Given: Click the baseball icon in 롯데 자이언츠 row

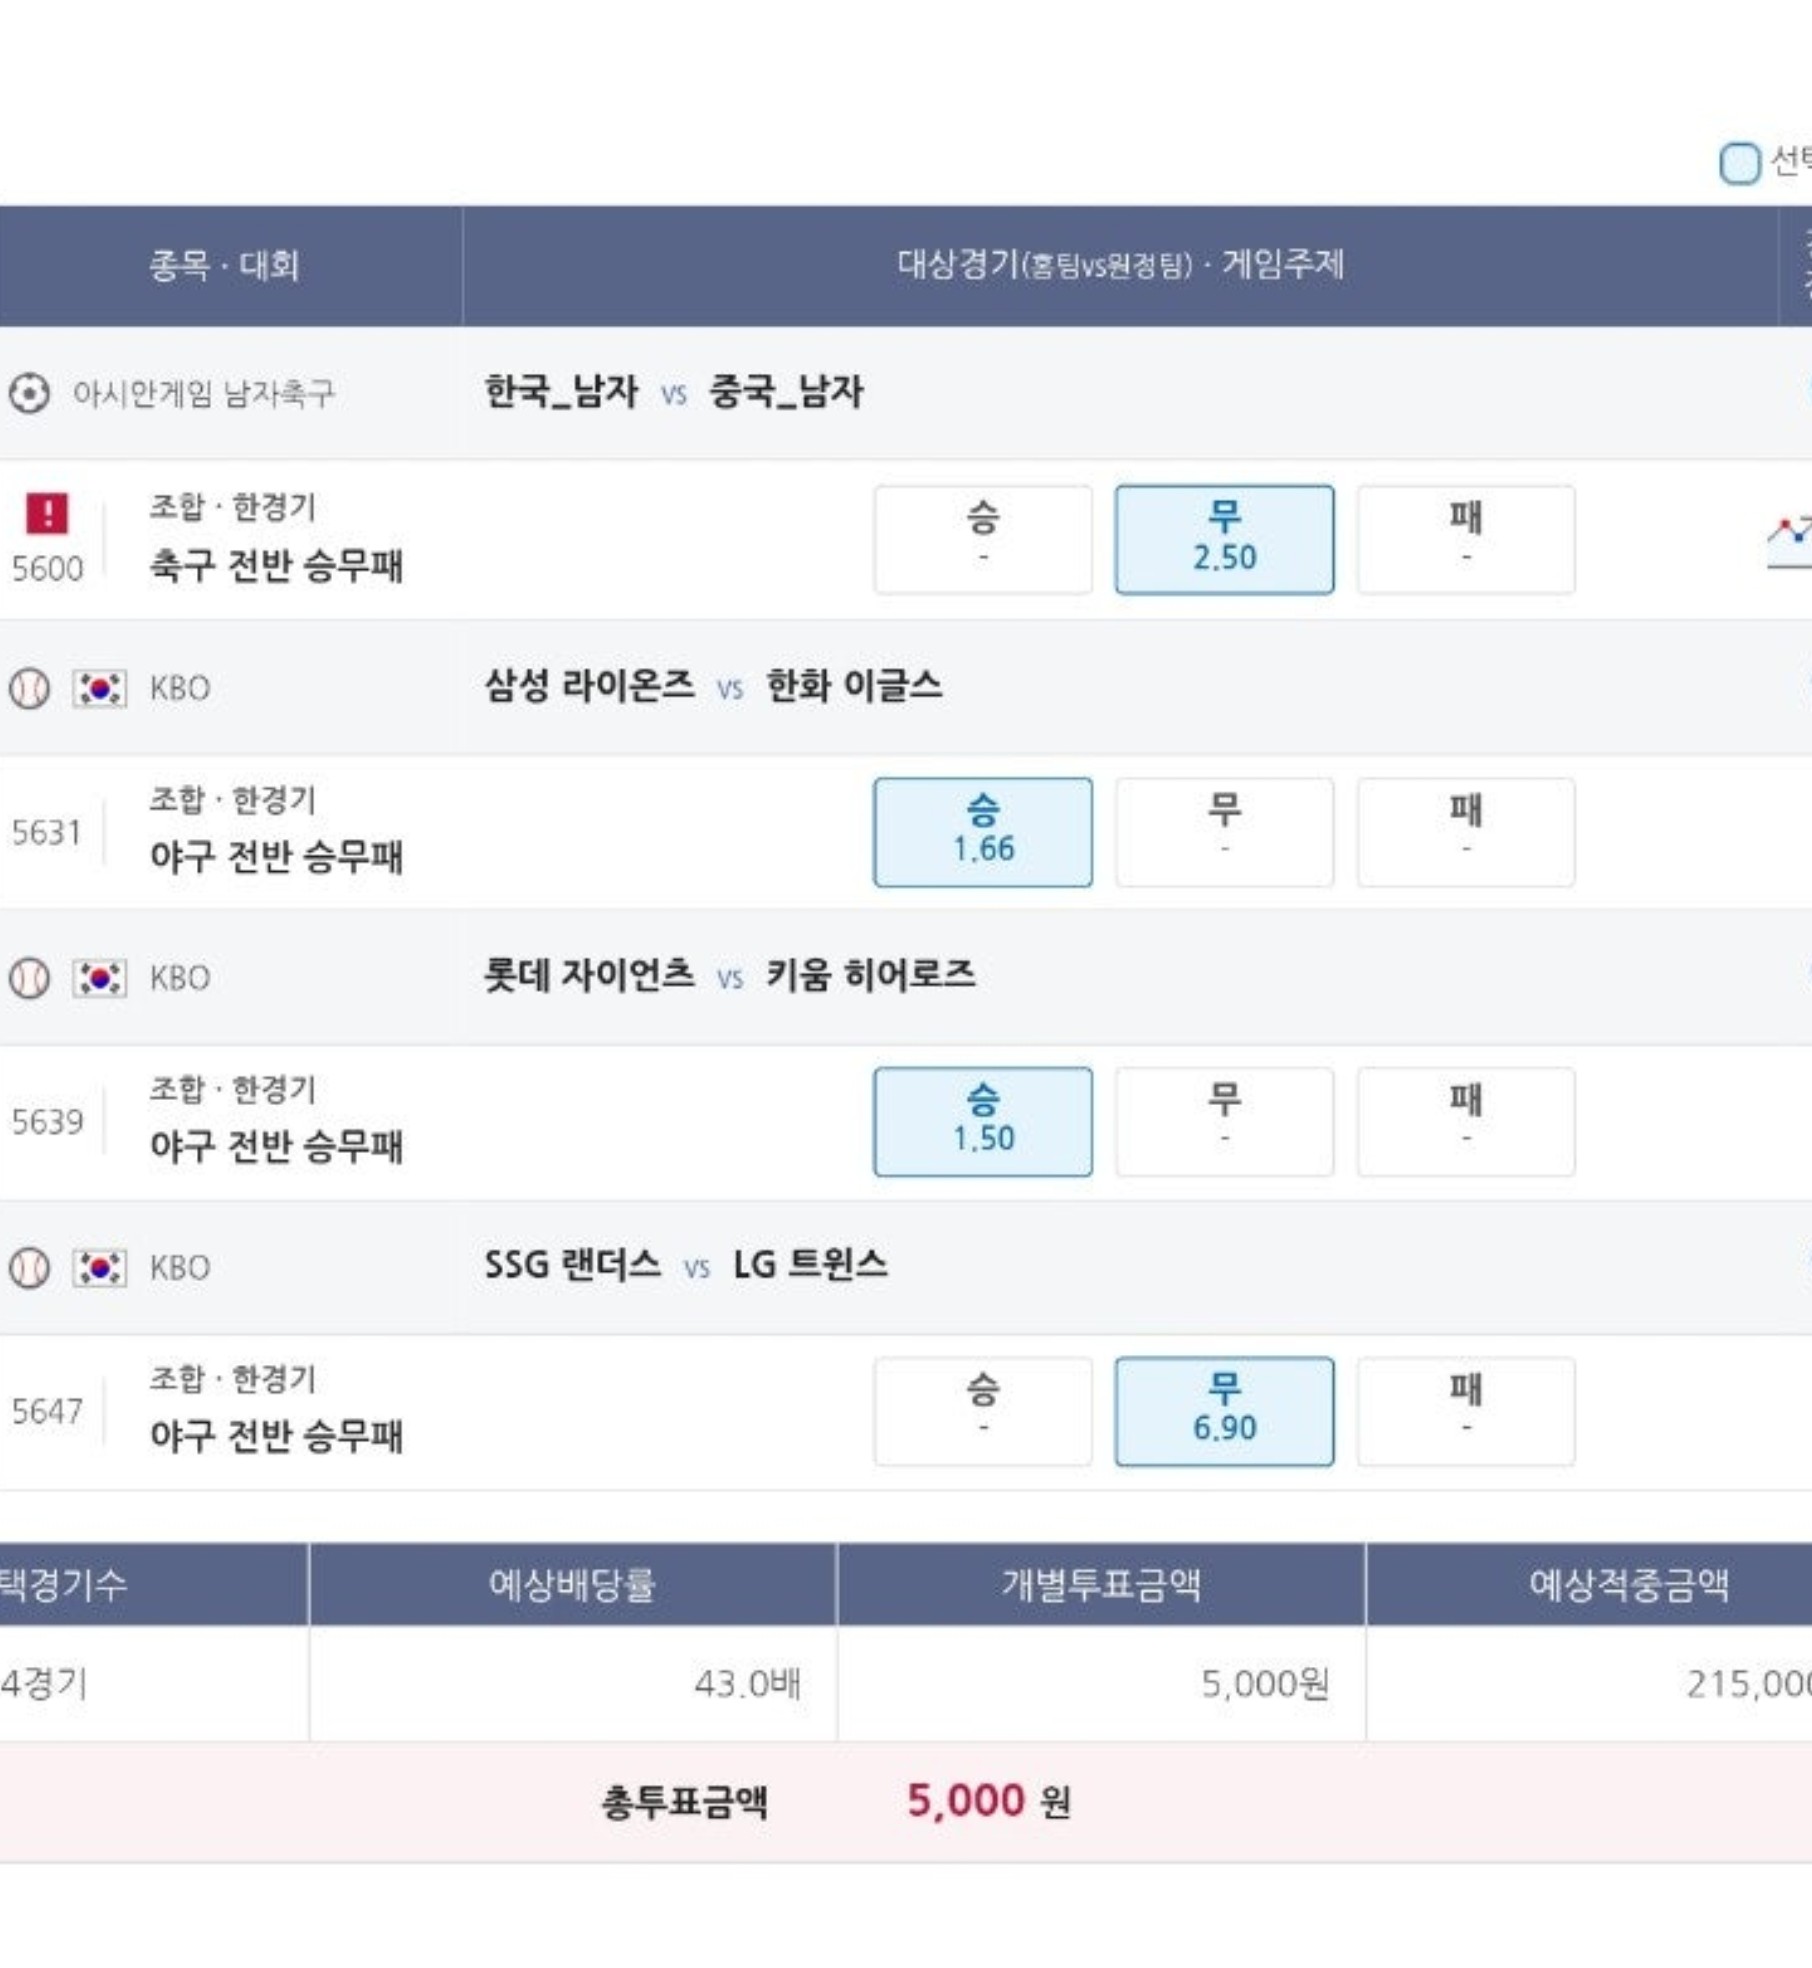Looking at the screenshot, I should [x=29, y=977].
